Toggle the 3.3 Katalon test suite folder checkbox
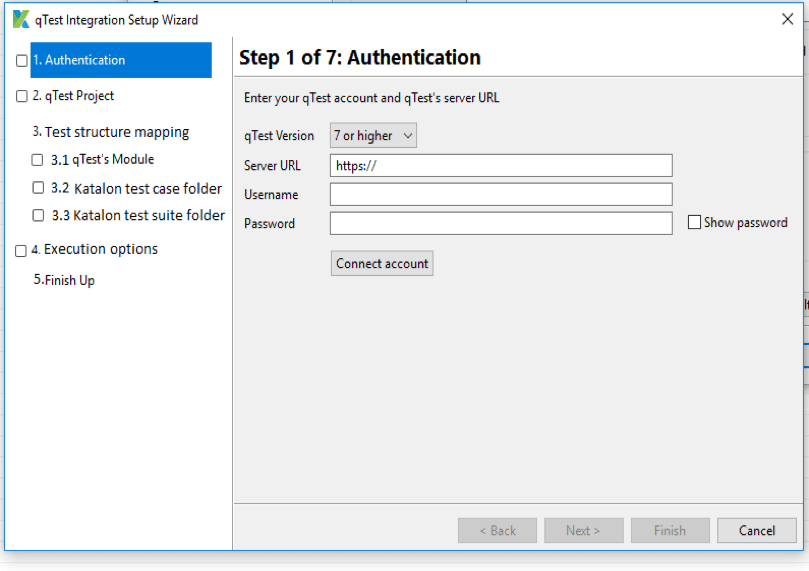The height and width of the screenshot is (571, 809). pyautogui.click(x=38, y=215)
